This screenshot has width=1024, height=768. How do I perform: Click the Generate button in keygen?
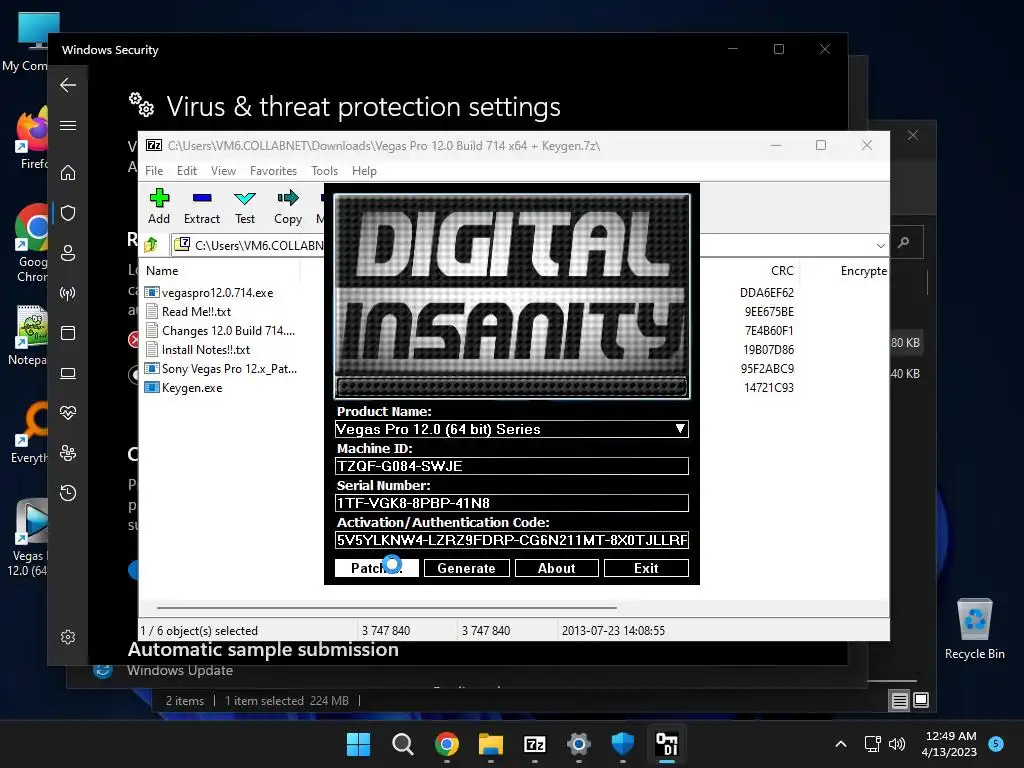466,568
